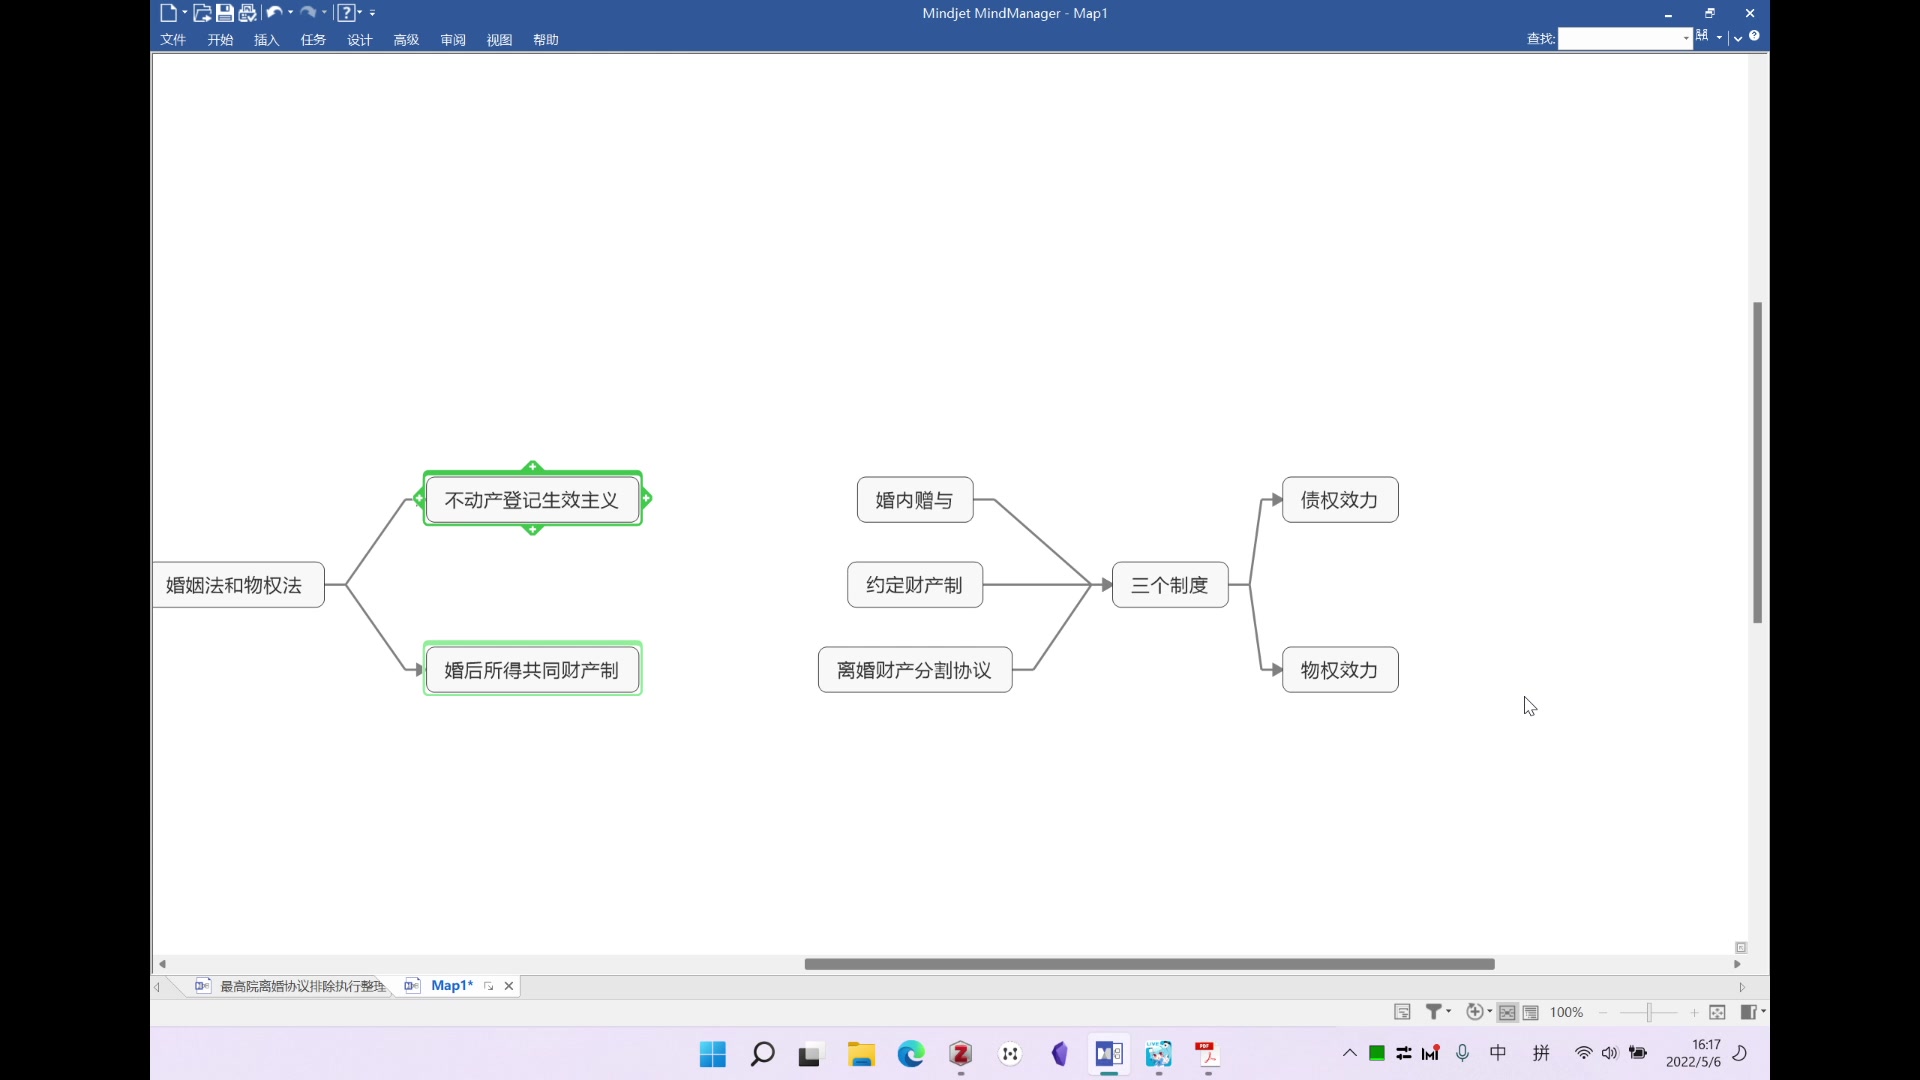This screenshot has height=1080, width=1920.
Task: Select the 婚内赠与 topic
Action: (x=915, y=500)
